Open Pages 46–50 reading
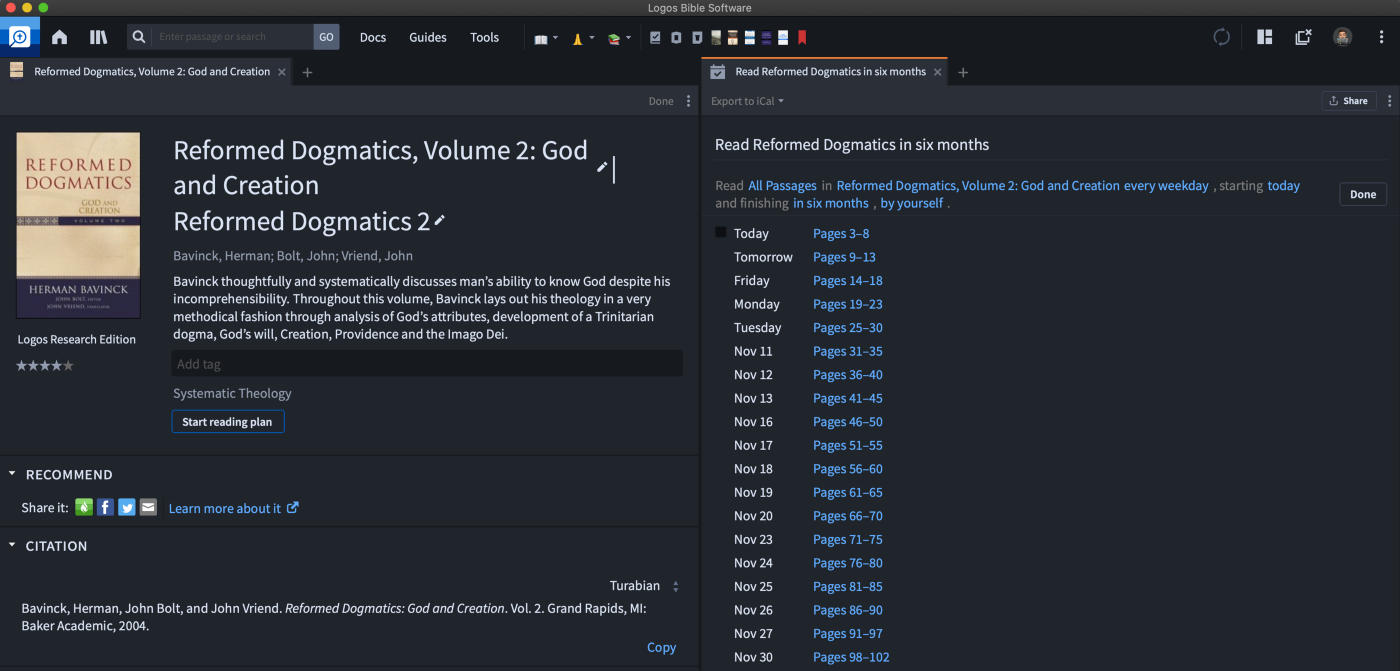 click(848, 422)
